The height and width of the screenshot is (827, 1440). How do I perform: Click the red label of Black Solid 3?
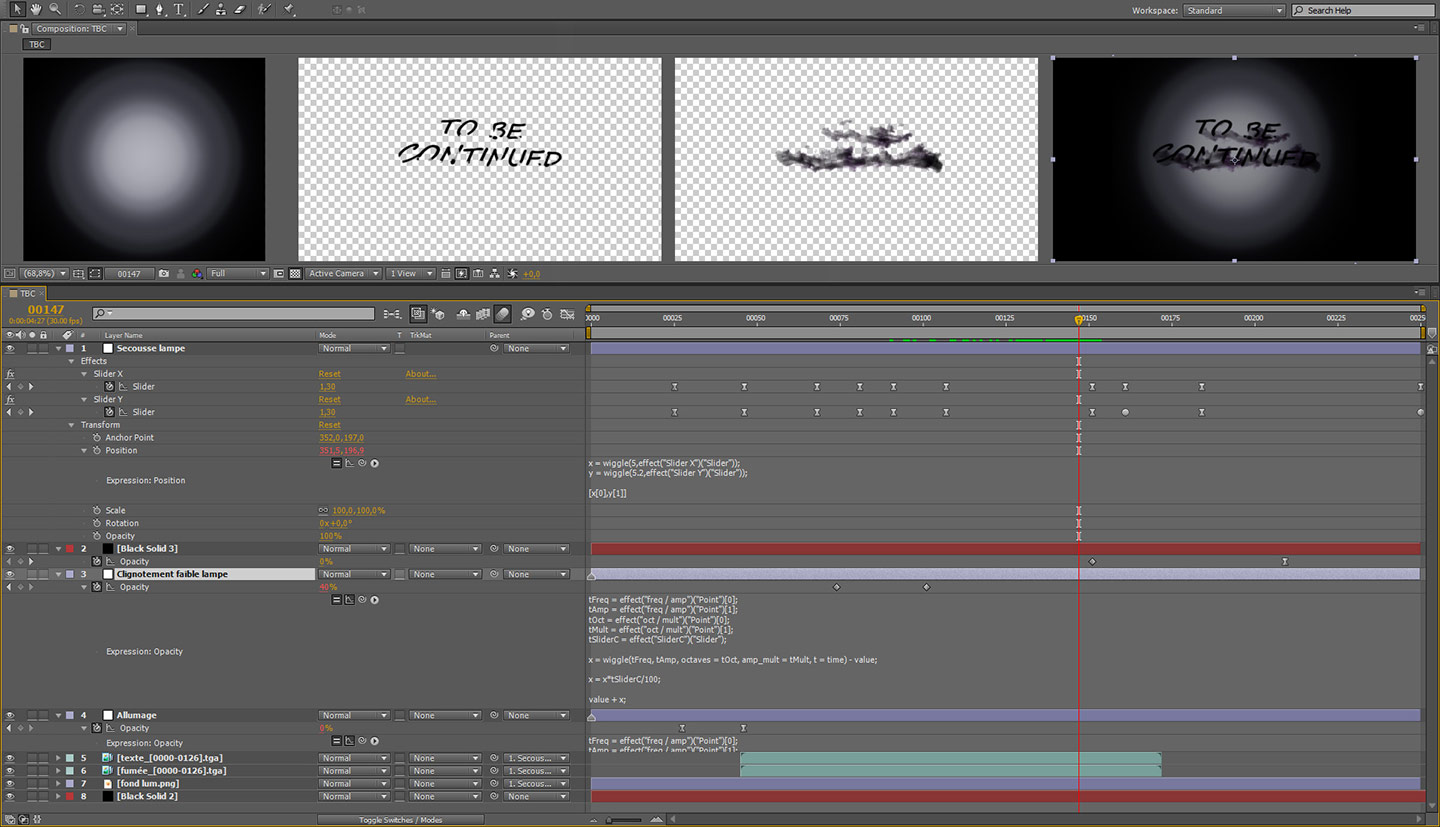[69, 548]
